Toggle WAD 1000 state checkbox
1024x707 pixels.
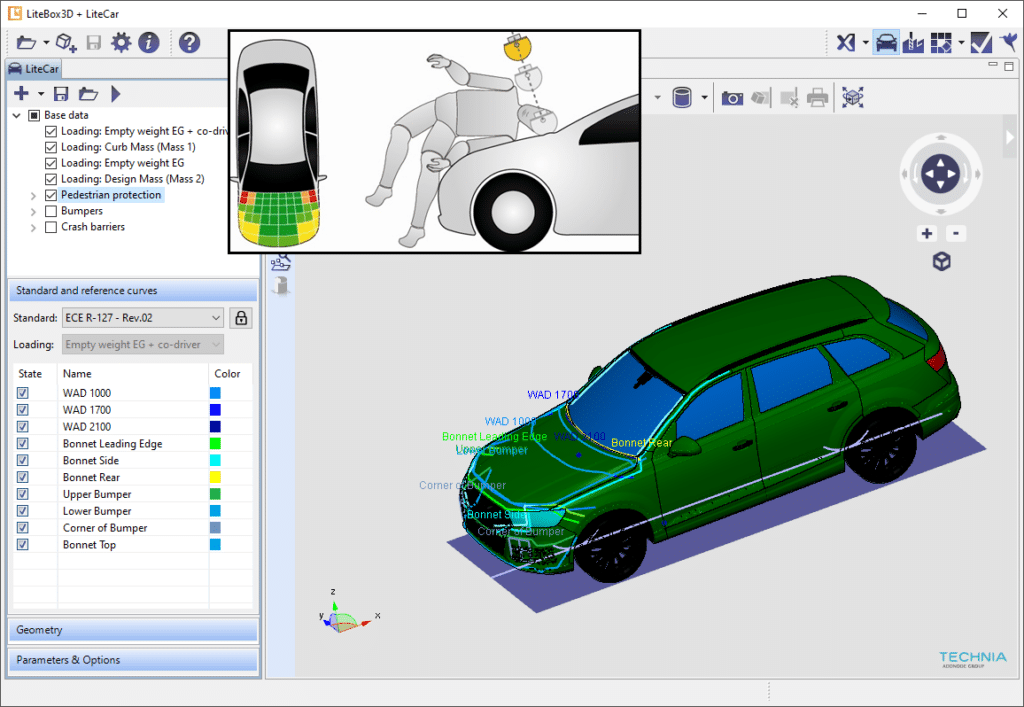coord(23,393)
